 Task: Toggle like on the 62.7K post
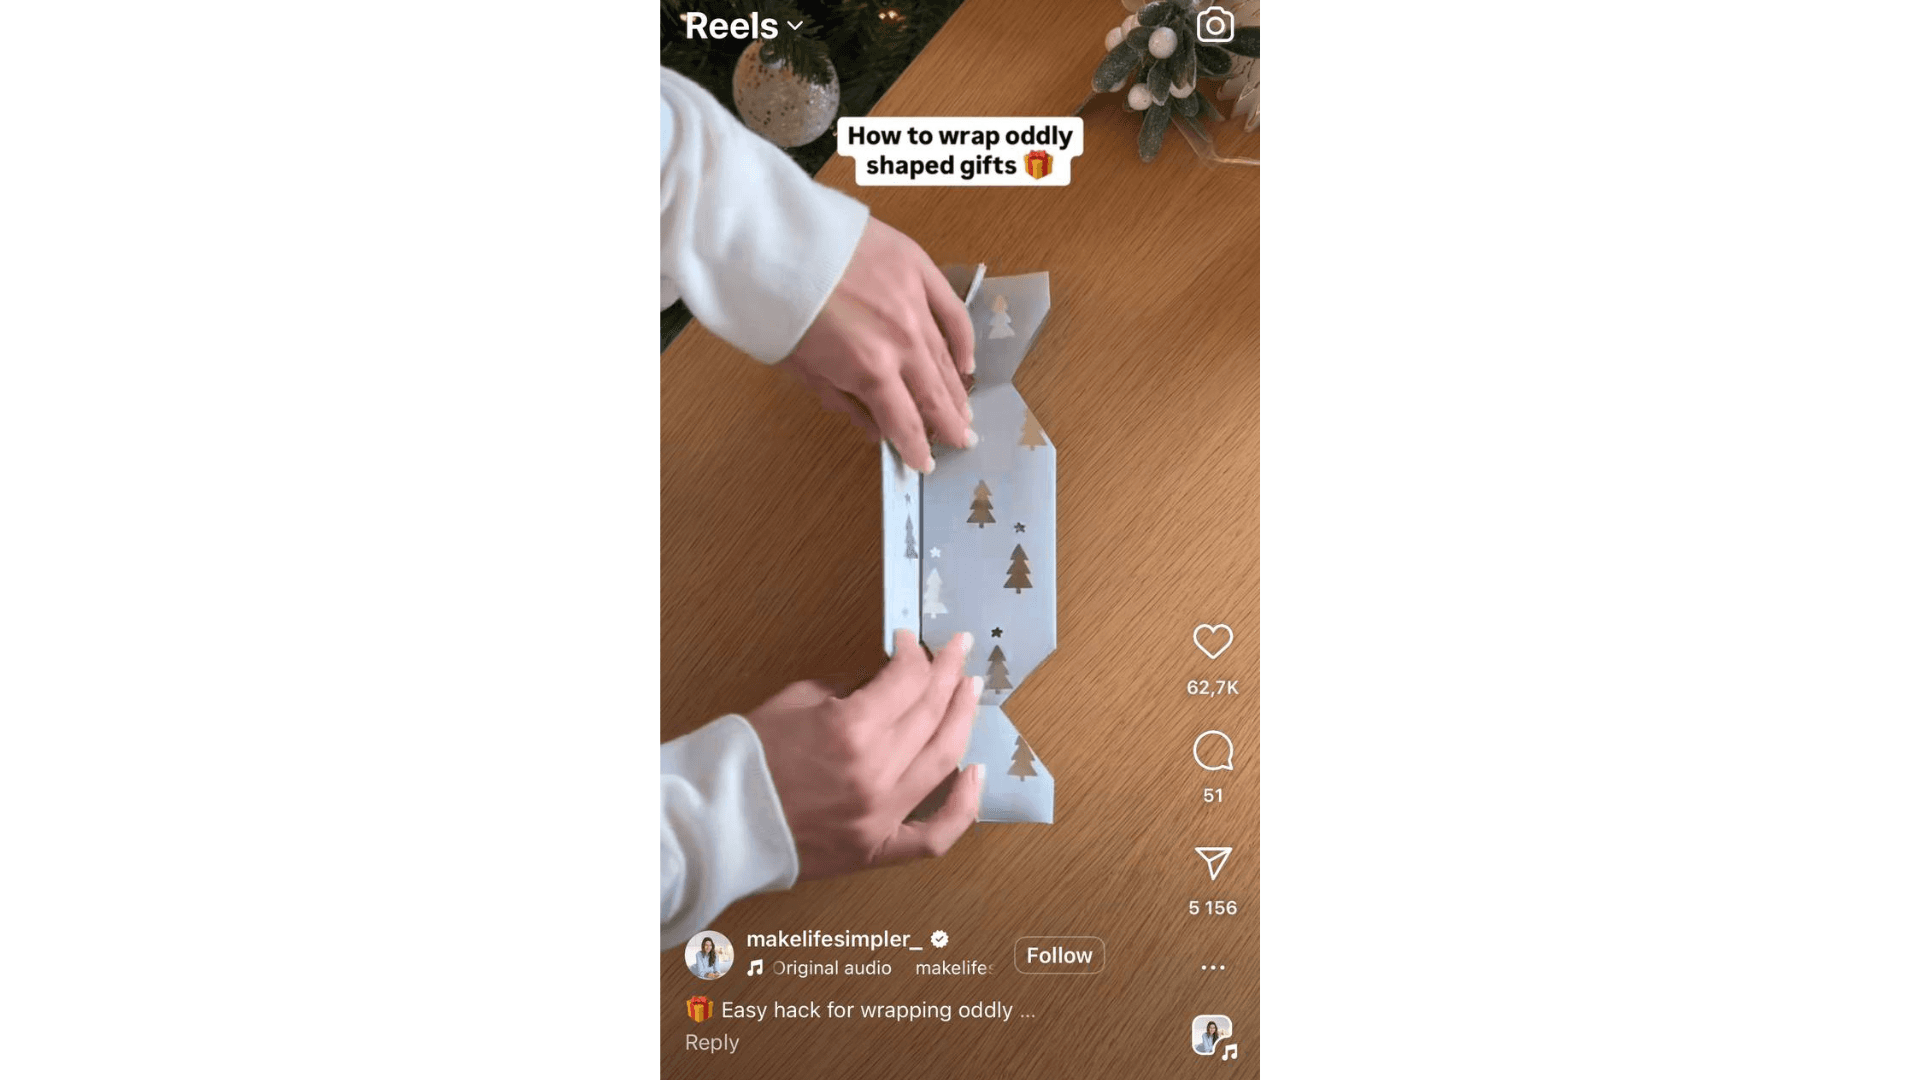tap(1211, 641)
